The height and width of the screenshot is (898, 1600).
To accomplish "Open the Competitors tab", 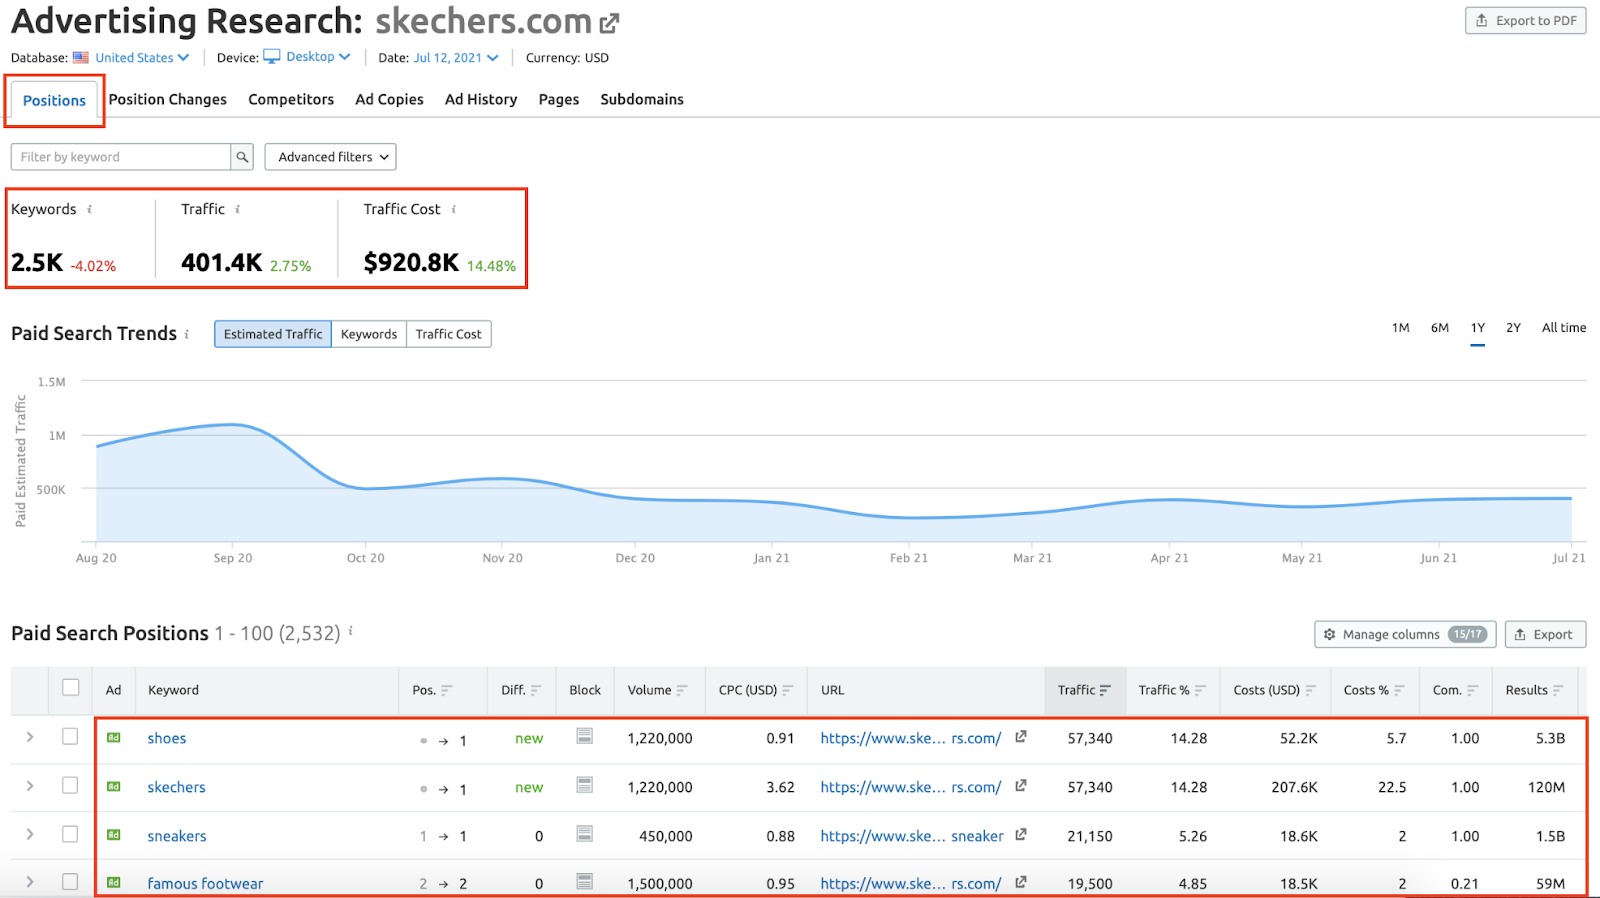I will pos(291,99).
